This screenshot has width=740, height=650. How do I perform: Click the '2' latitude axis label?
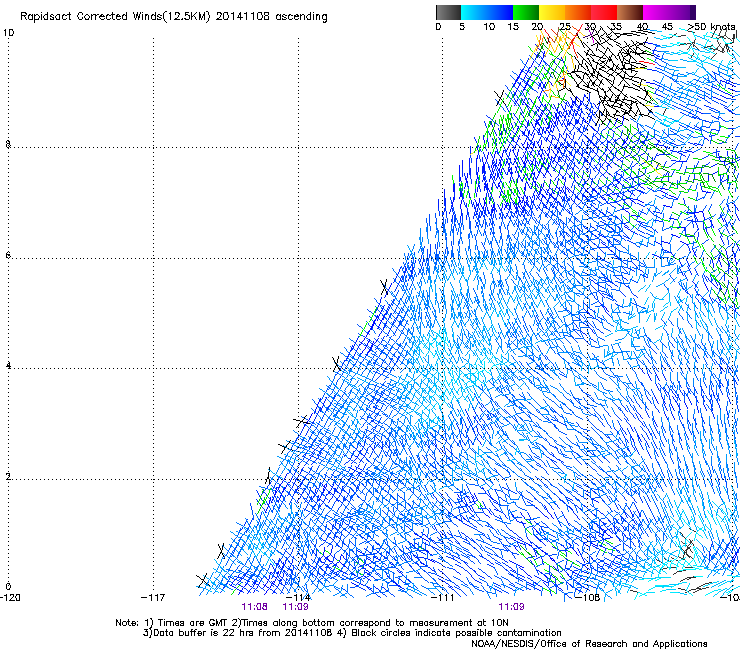coord(8,477)
